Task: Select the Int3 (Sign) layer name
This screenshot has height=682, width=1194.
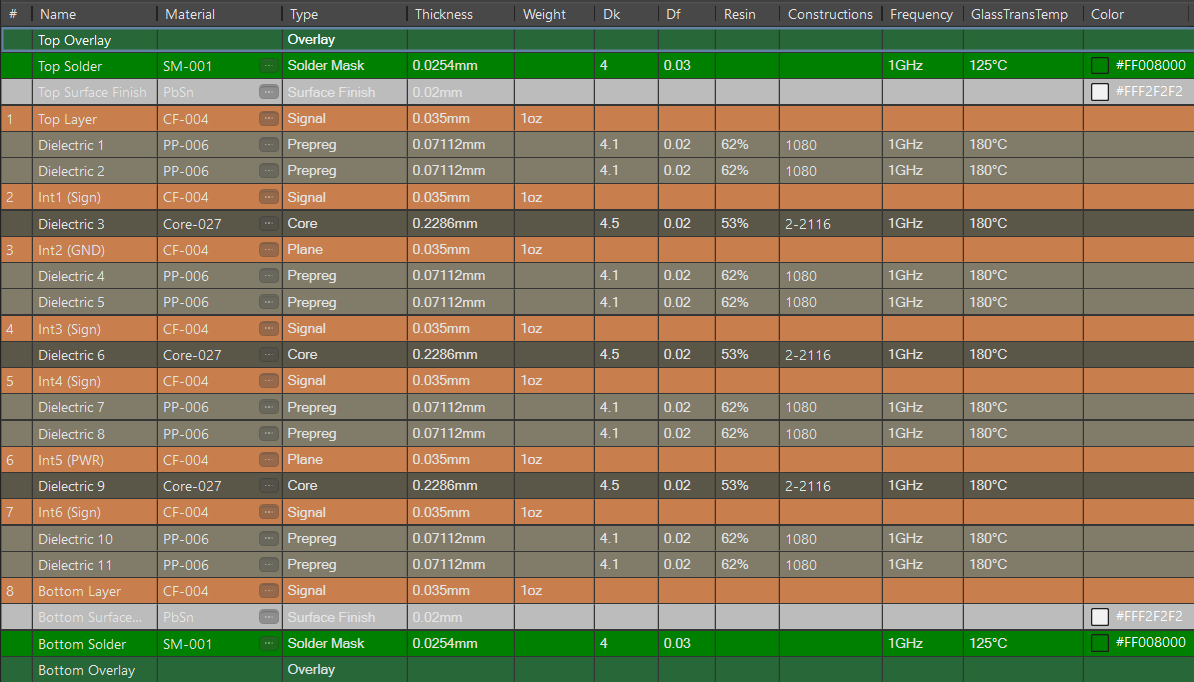Action: pyautogui.click(x=70, y=329)
